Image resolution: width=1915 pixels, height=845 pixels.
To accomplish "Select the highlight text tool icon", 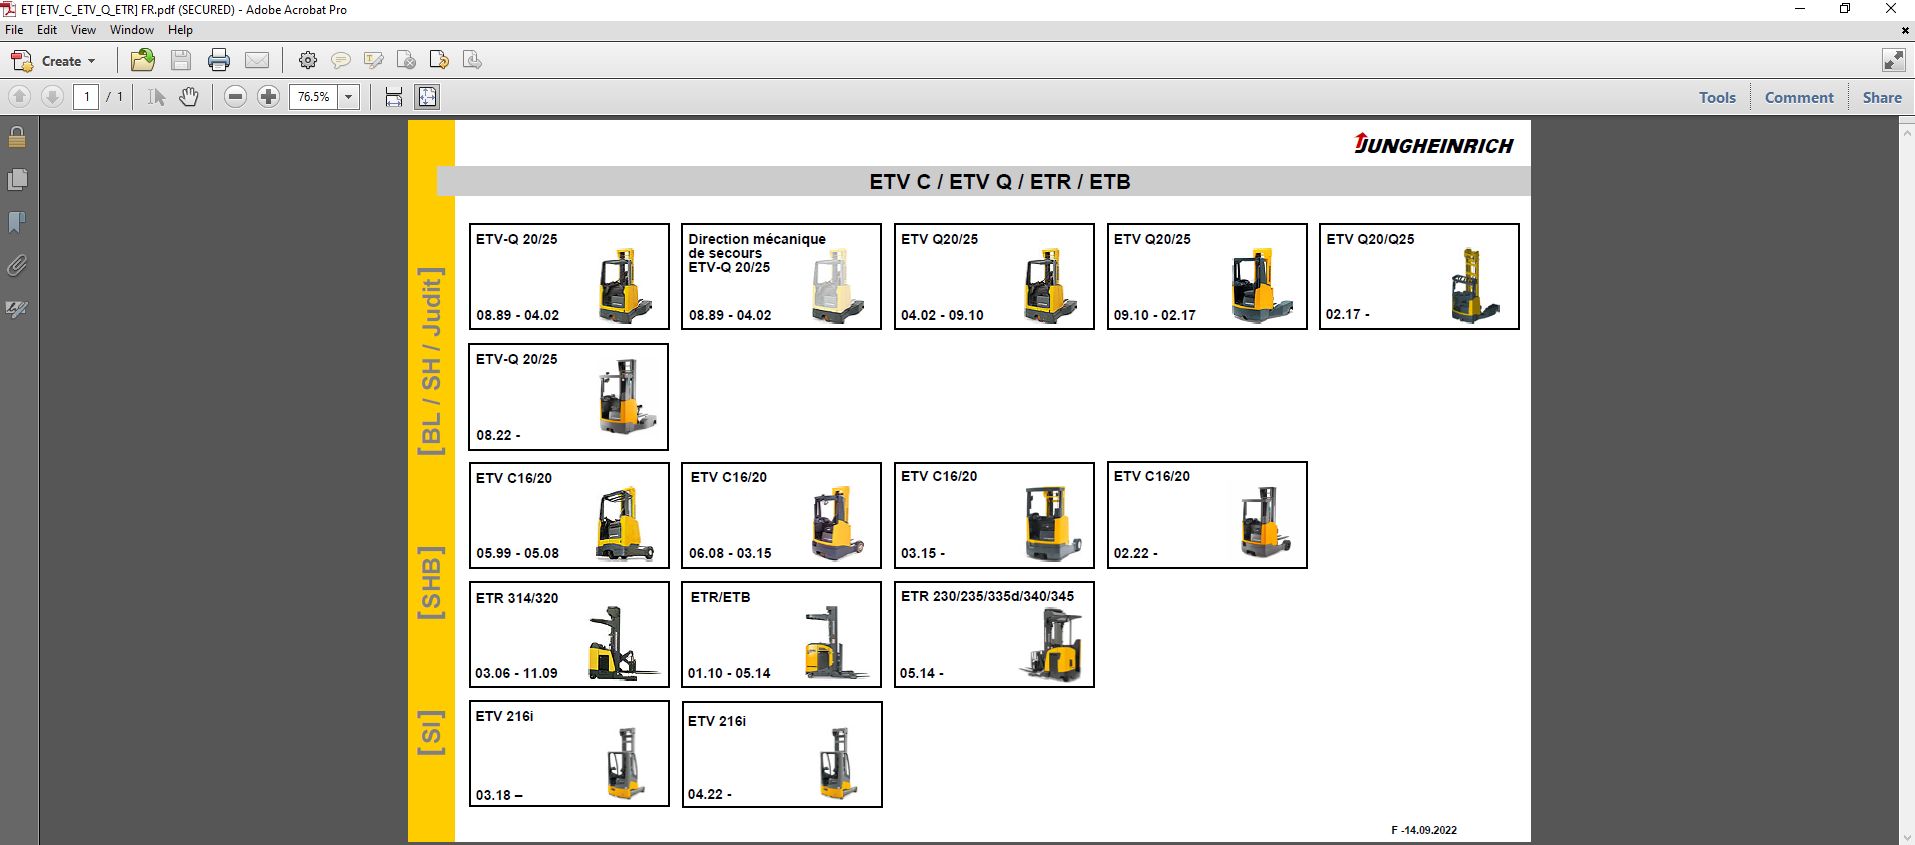I will point(374,61).
